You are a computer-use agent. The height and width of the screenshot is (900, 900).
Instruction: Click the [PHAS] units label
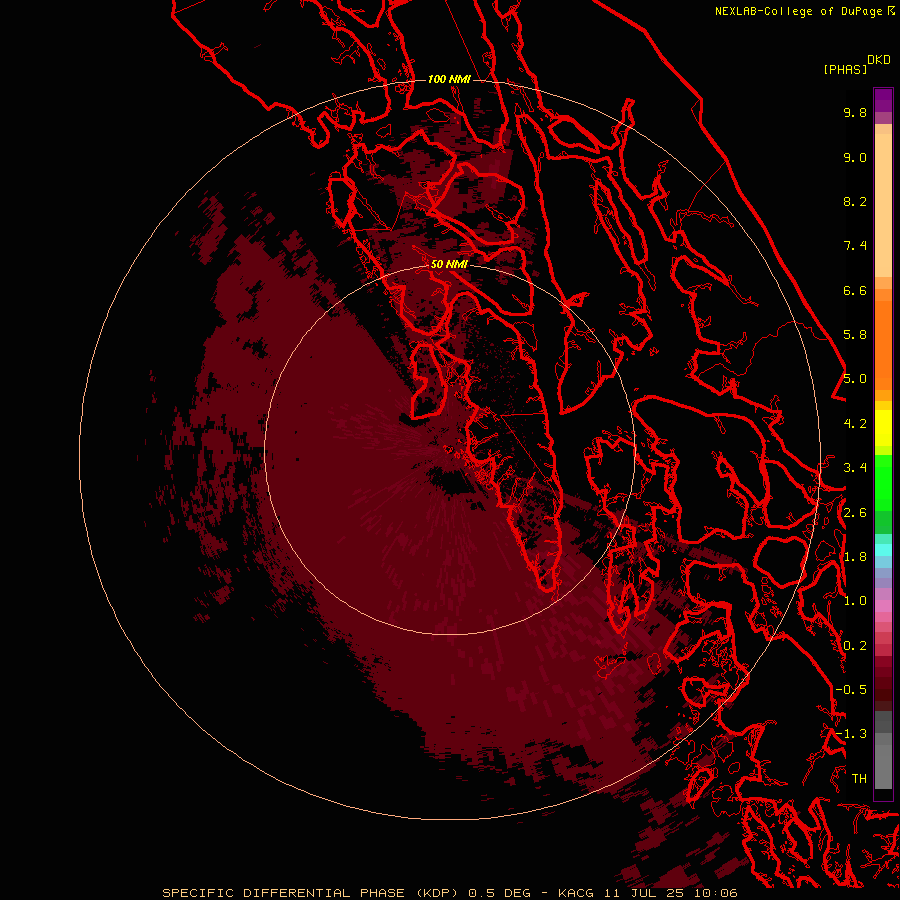[x=845, y=70]
